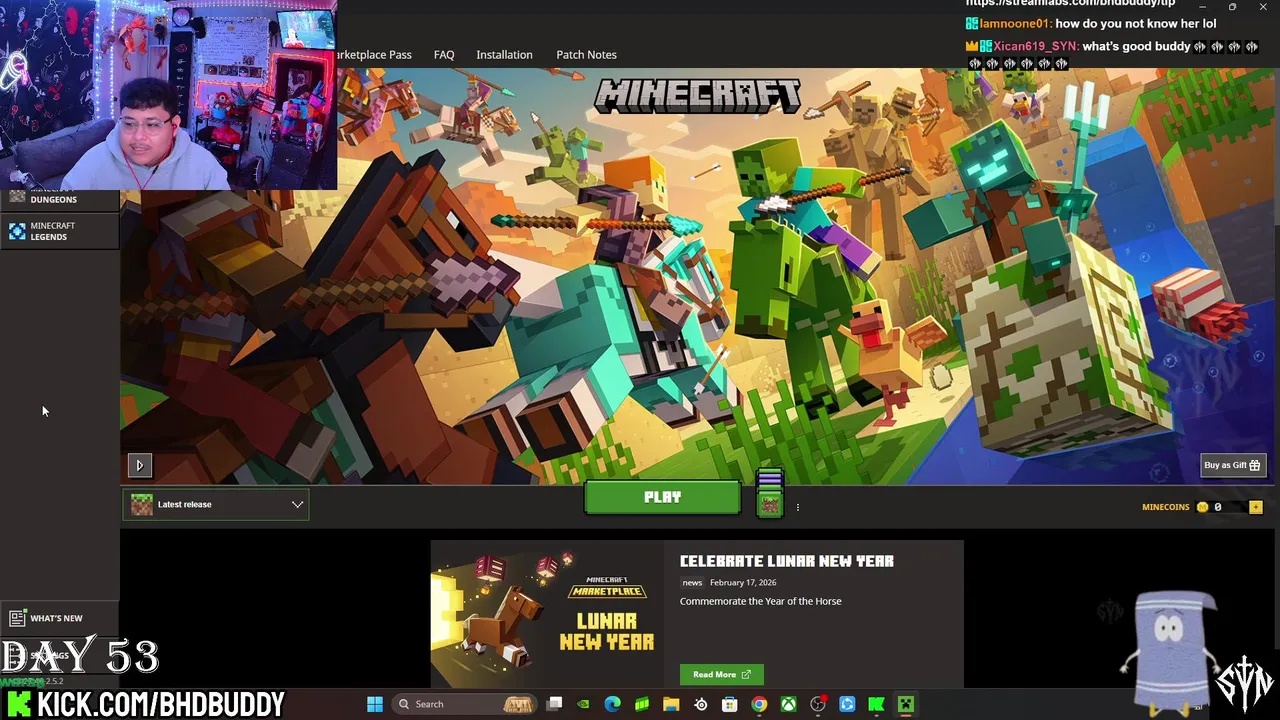Click the Minecraft Legends game icon
Image resolution: width=1280 pixels, height=720 pixels.
pos(17,231)
